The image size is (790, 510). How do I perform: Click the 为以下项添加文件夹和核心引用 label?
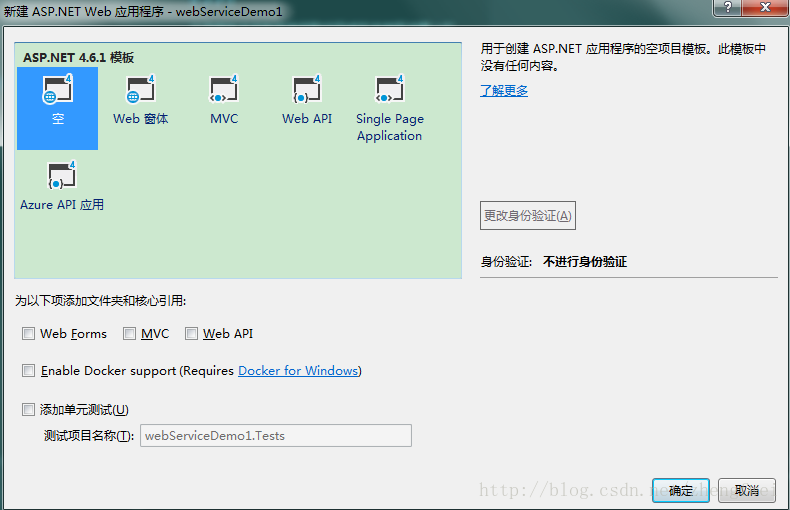point(100,301)
